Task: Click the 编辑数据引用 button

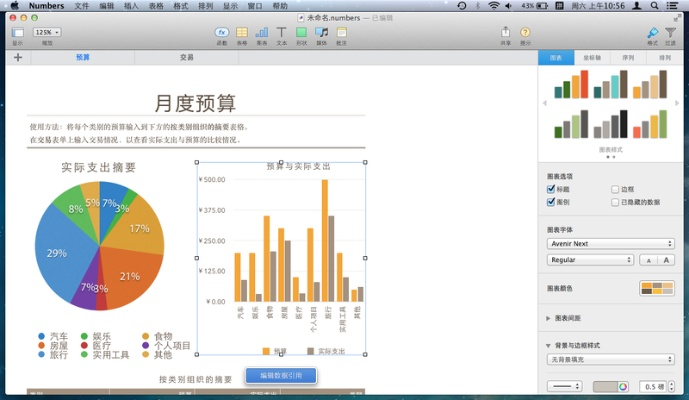Action: click(281, 376)
